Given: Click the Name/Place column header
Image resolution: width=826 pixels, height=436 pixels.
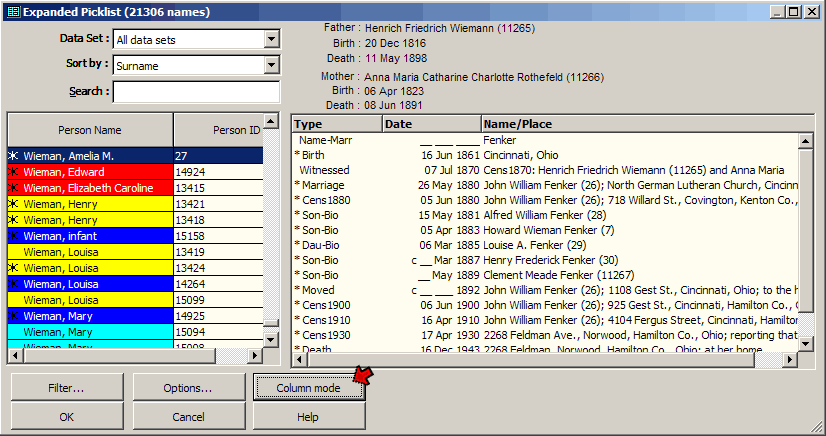Looking at the screenshot, I should coord(648,124).
